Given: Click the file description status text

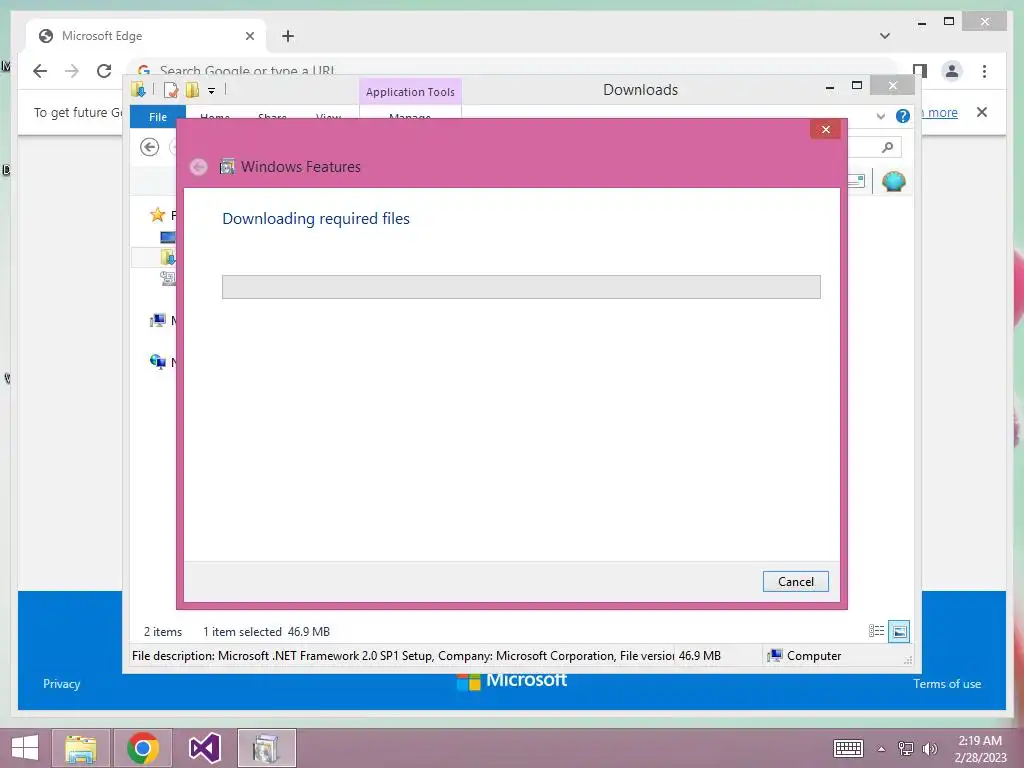Looking at the screenshot, I should [403, 656].
